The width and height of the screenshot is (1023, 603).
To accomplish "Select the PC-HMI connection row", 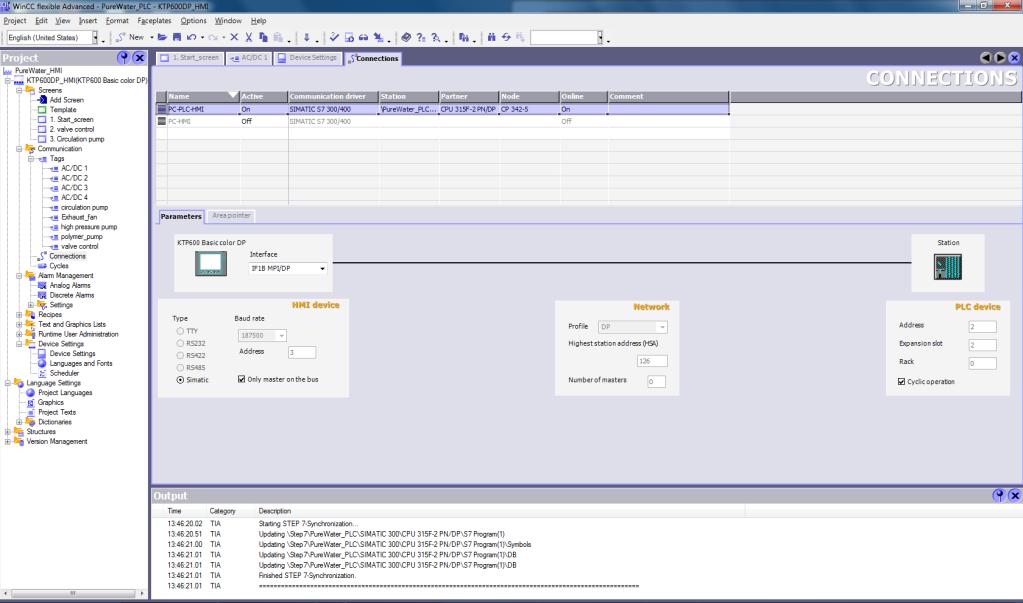I will (x=442, y=121).
